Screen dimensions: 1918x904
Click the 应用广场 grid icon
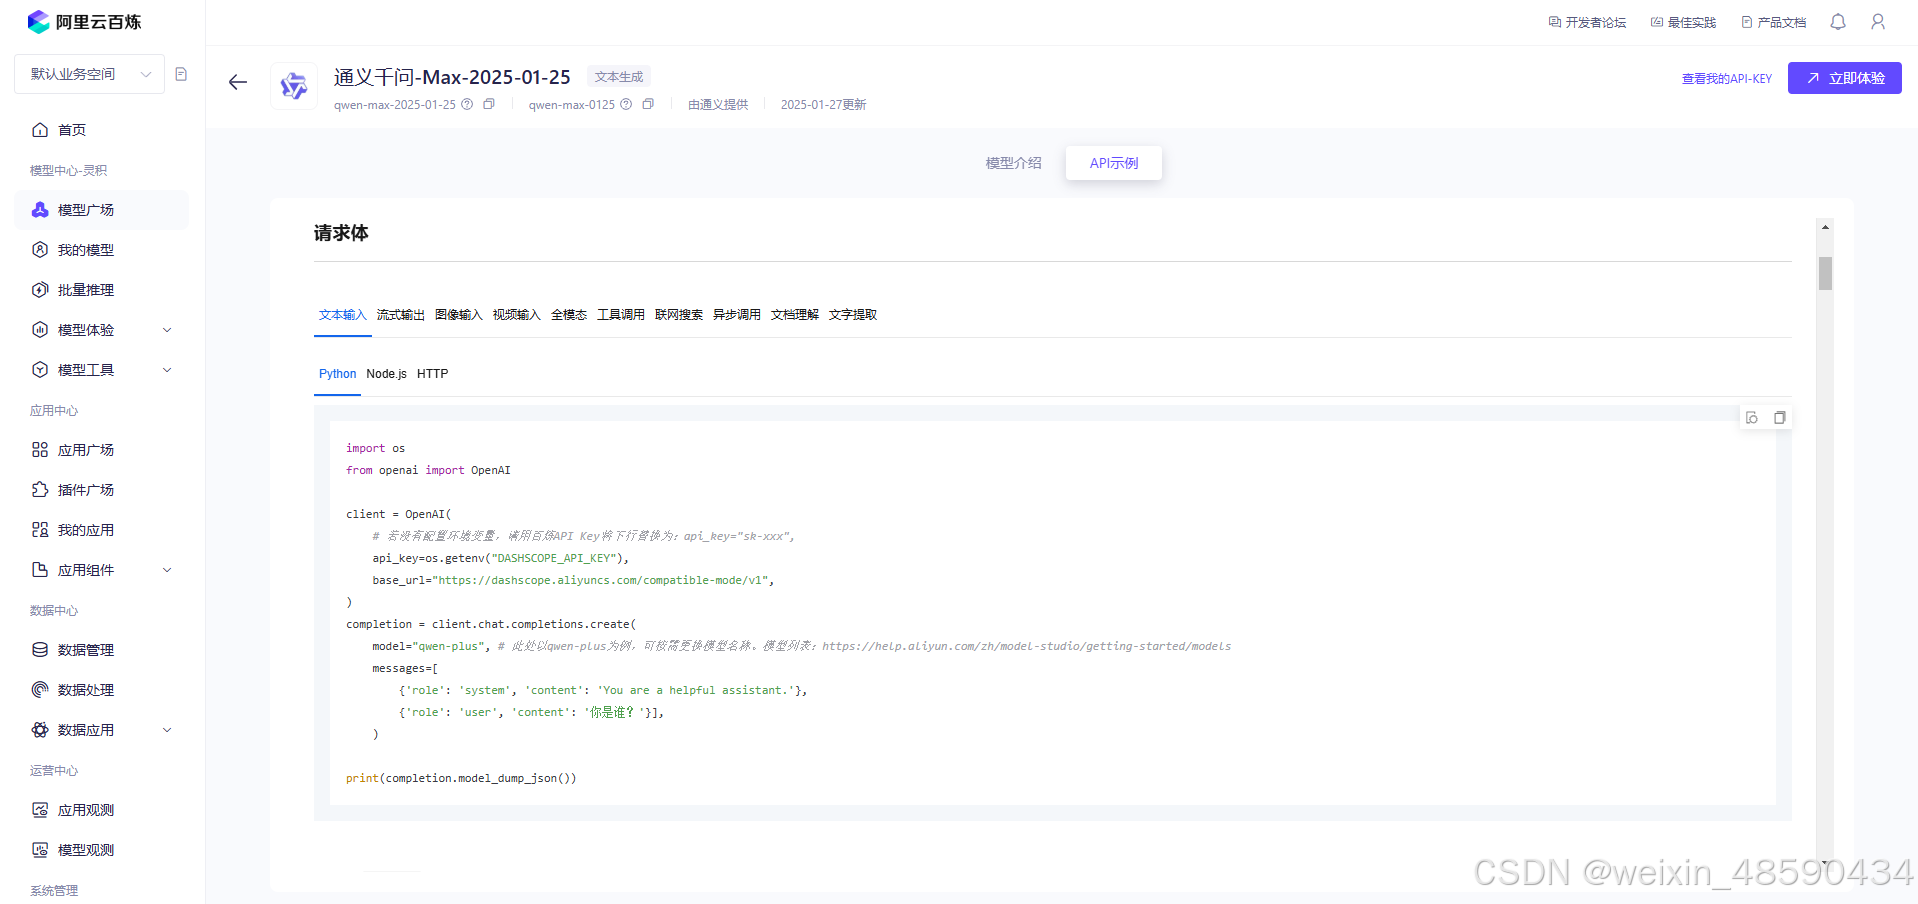(x=40, y=450)
